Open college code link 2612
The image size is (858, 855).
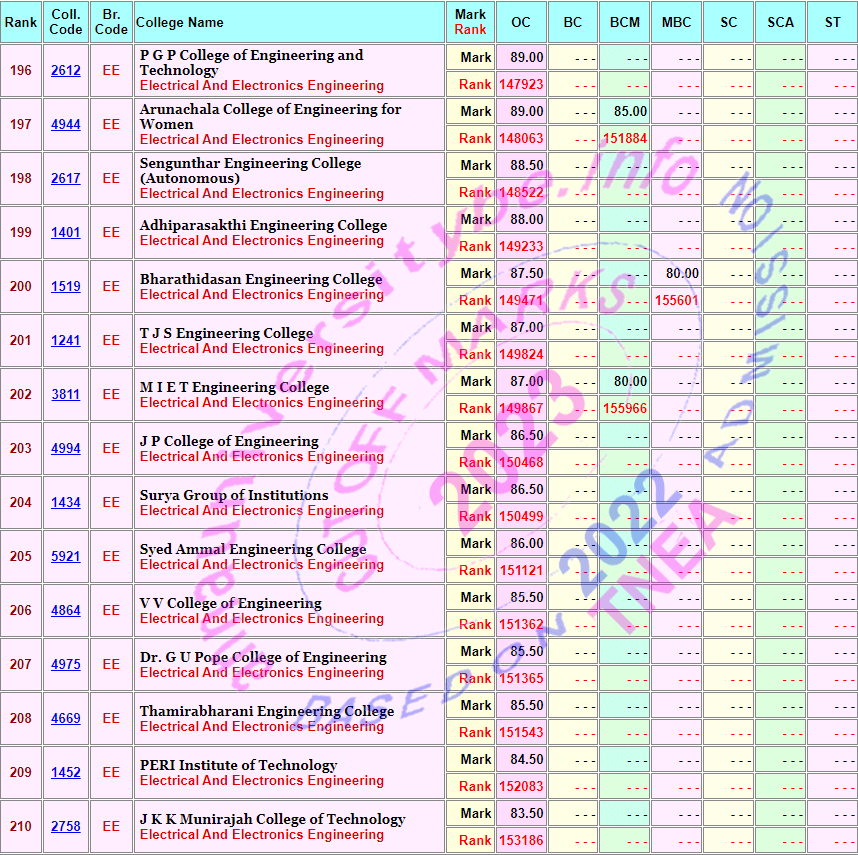[x=66, y=71]
